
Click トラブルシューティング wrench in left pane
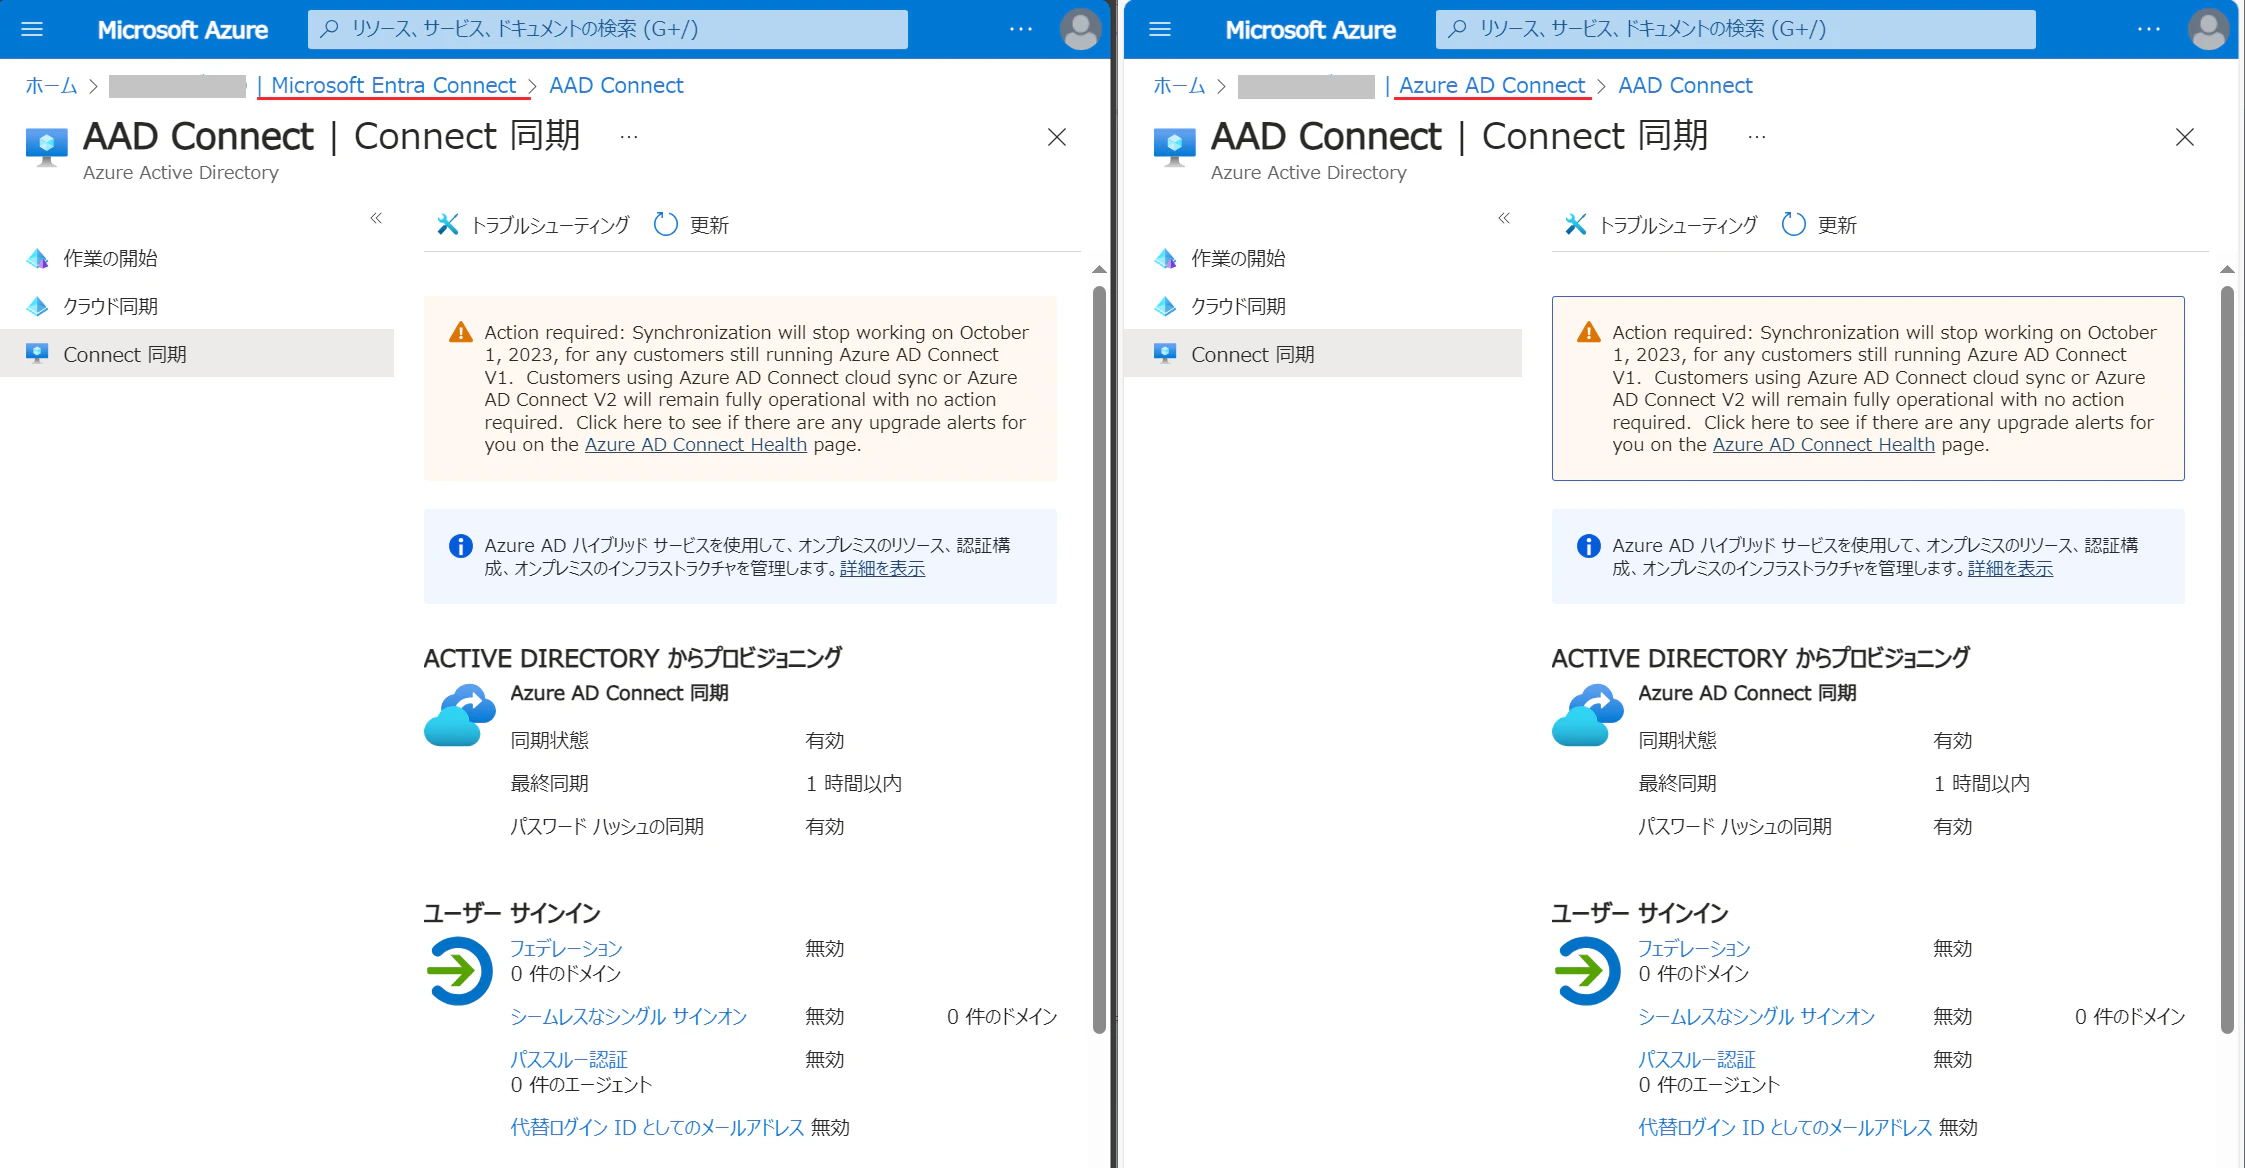[x=448, y=225]
